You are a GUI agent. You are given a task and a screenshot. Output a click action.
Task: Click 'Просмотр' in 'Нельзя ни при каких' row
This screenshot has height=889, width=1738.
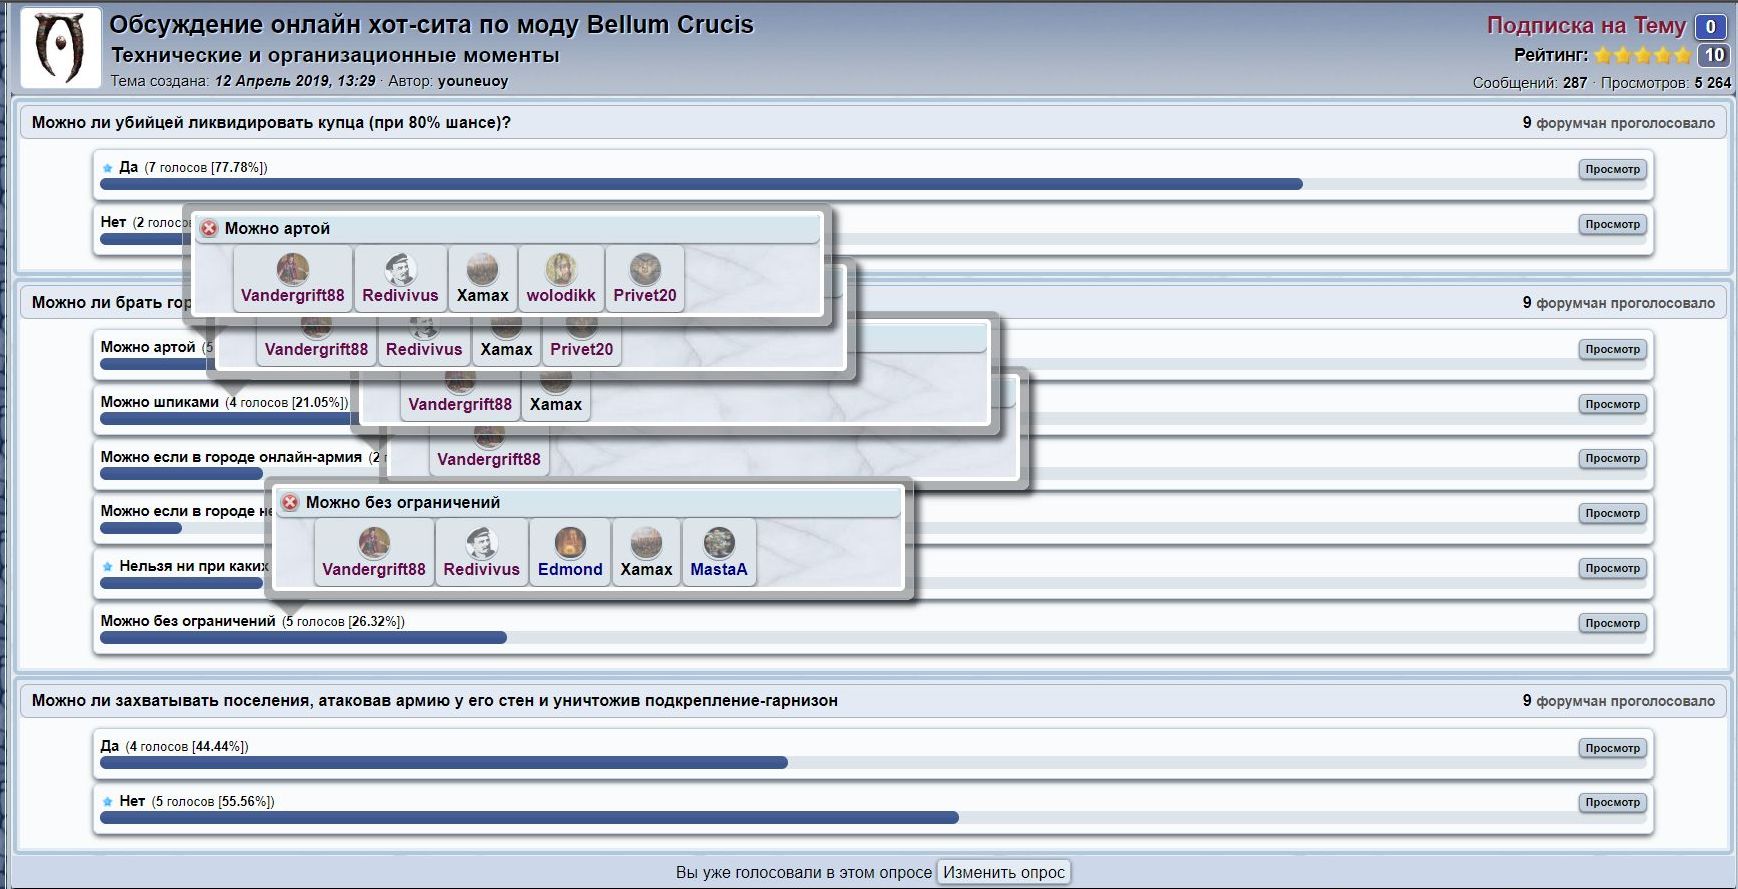(1612, 568)
